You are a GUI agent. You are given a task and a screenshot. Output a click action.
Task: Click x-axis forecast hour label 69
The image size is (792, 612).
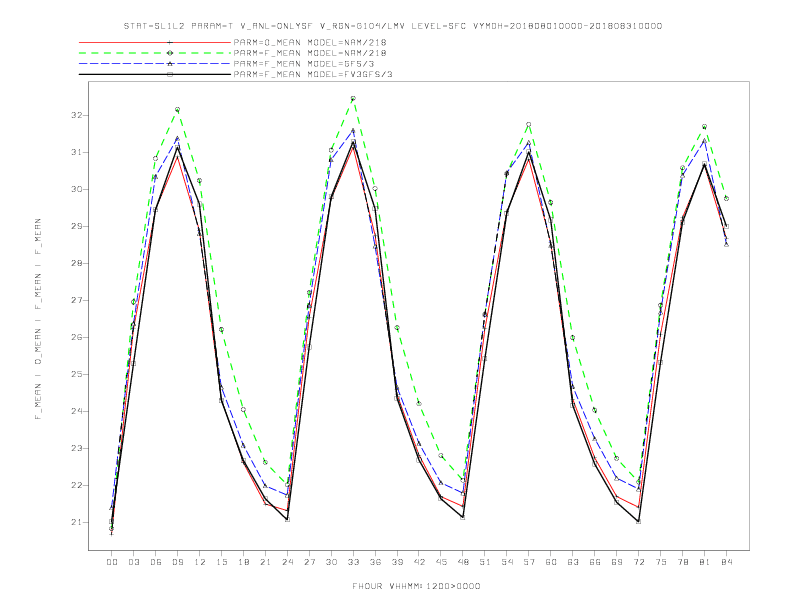pyautogui.click(x=617, y=562)
